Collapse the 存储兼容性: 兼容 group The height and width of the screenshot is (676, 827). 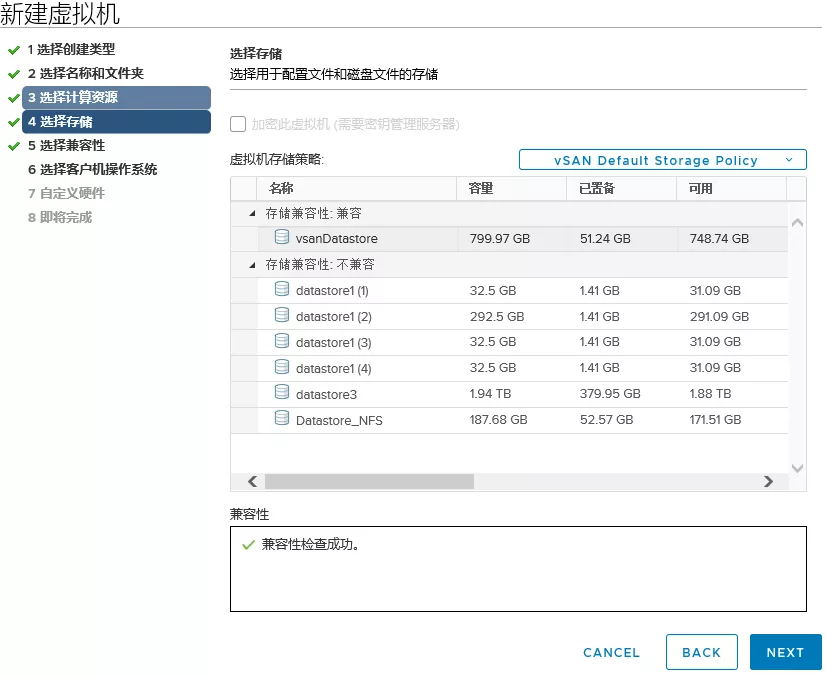(x=250, y=213)
